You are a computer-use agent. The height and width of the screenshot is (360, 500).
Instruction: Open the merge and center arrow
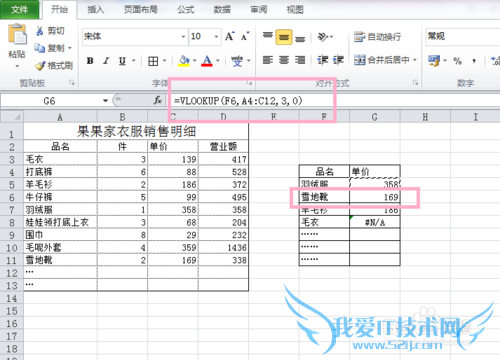415,60
